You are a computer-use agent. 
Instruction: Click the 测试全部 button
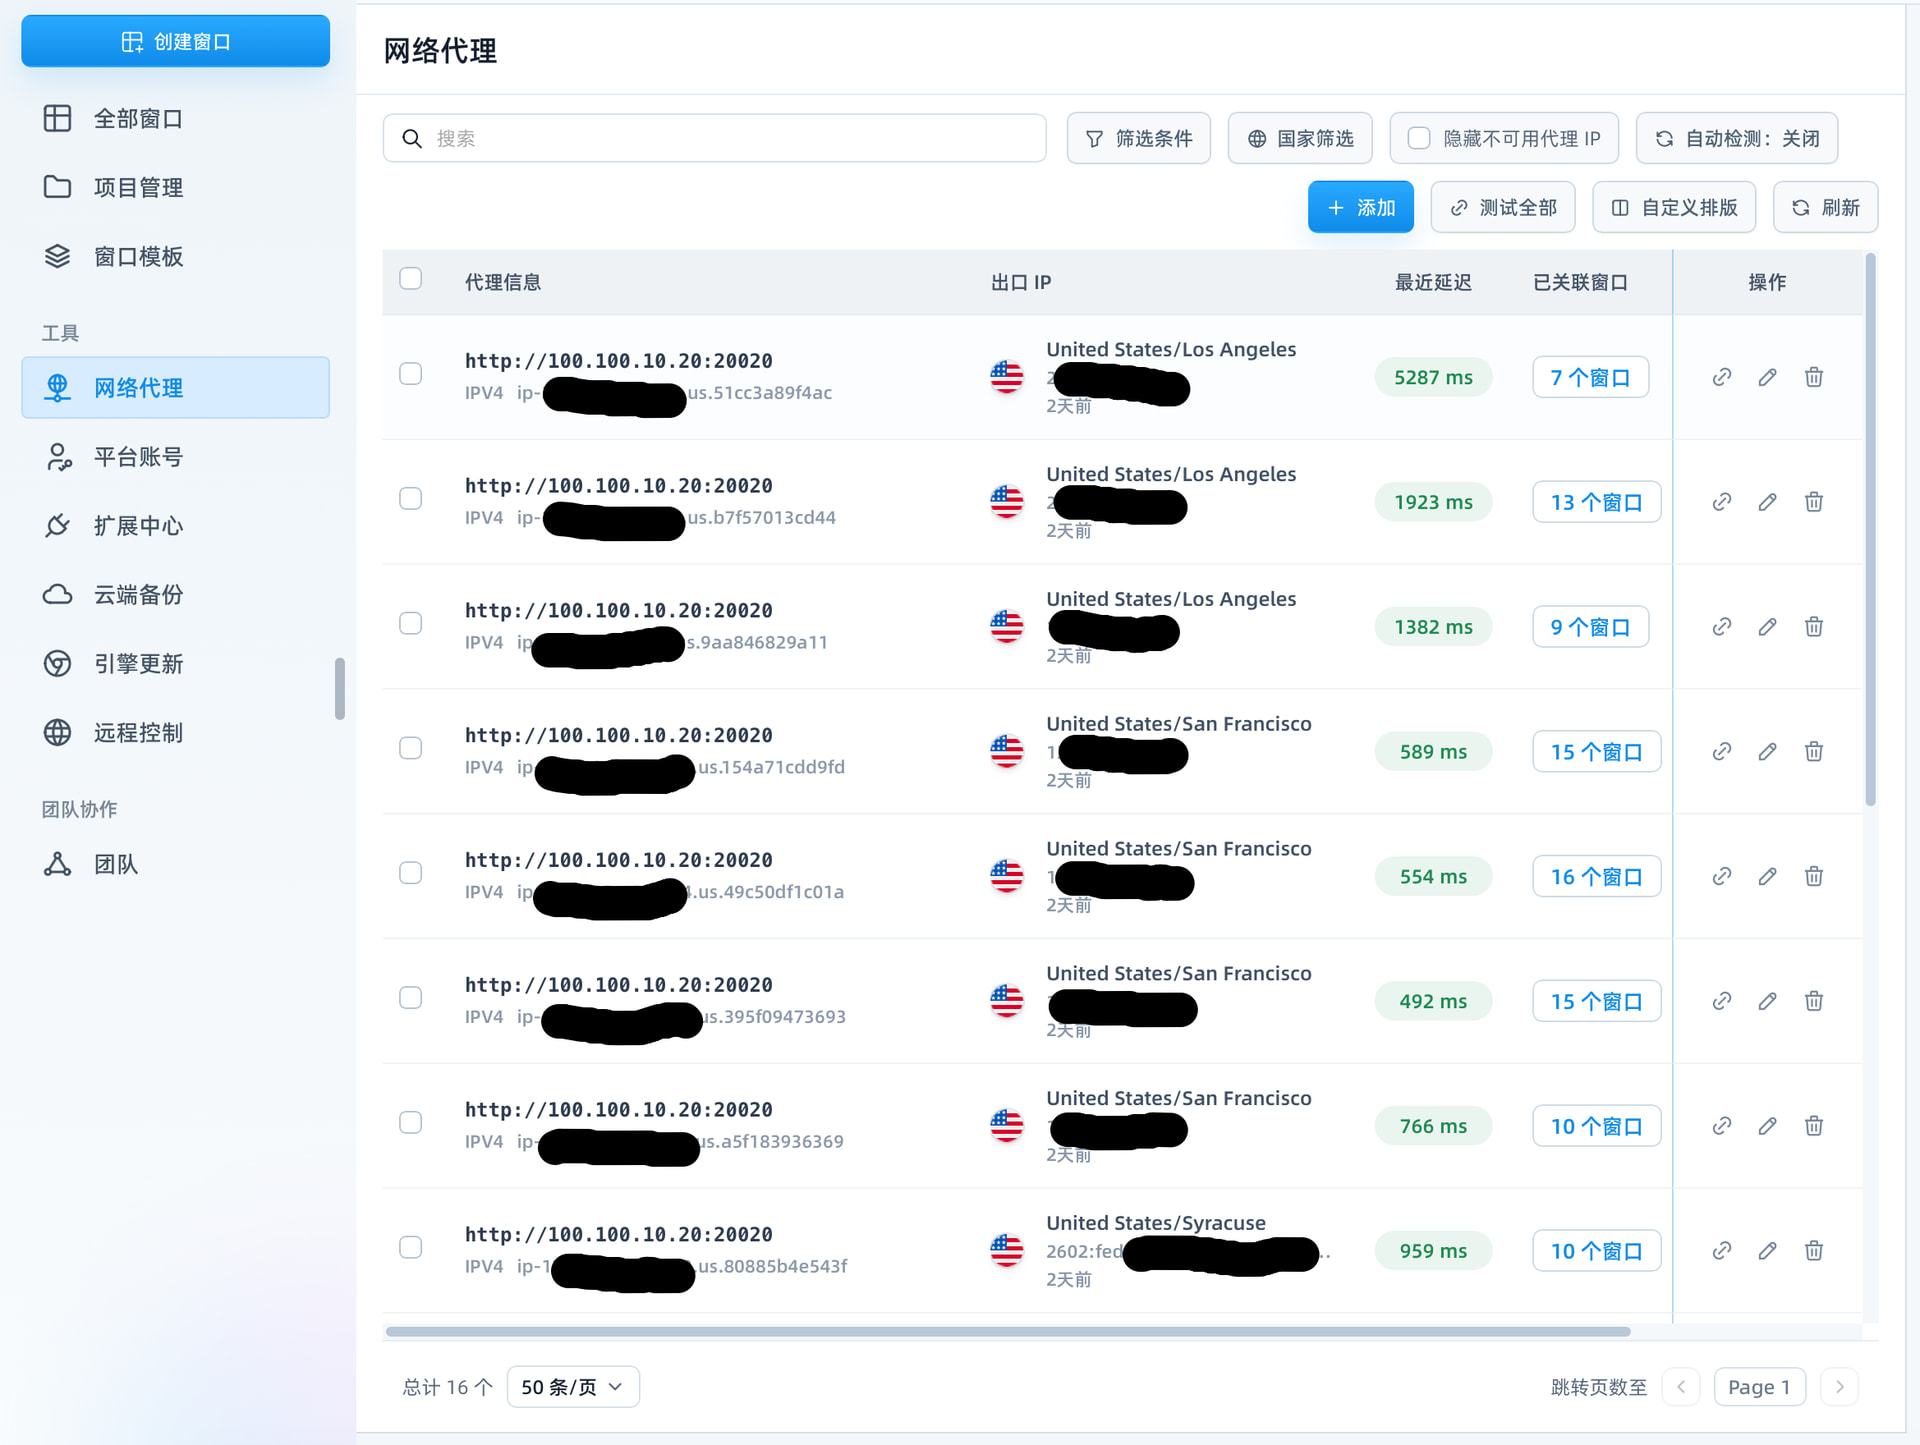1503,207
